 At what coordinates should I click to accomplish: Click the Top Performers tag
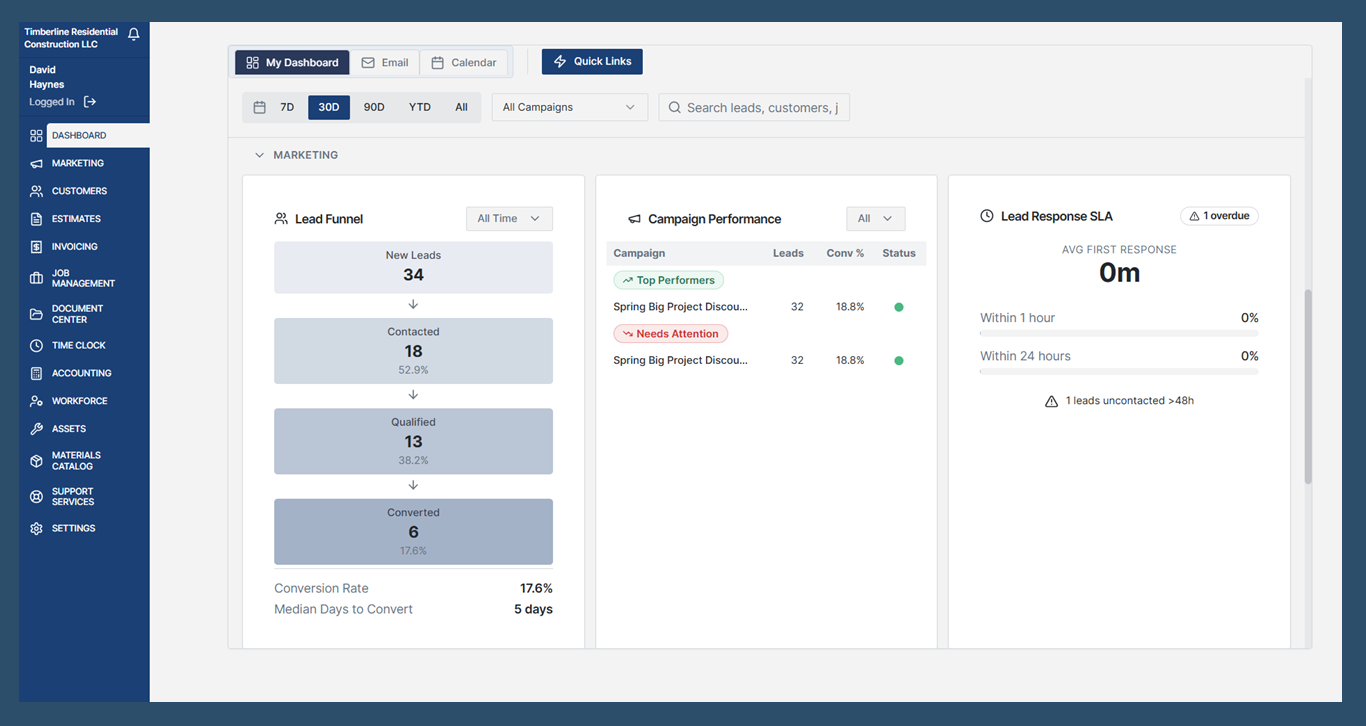pyautogui.click(x=668, y=280)
